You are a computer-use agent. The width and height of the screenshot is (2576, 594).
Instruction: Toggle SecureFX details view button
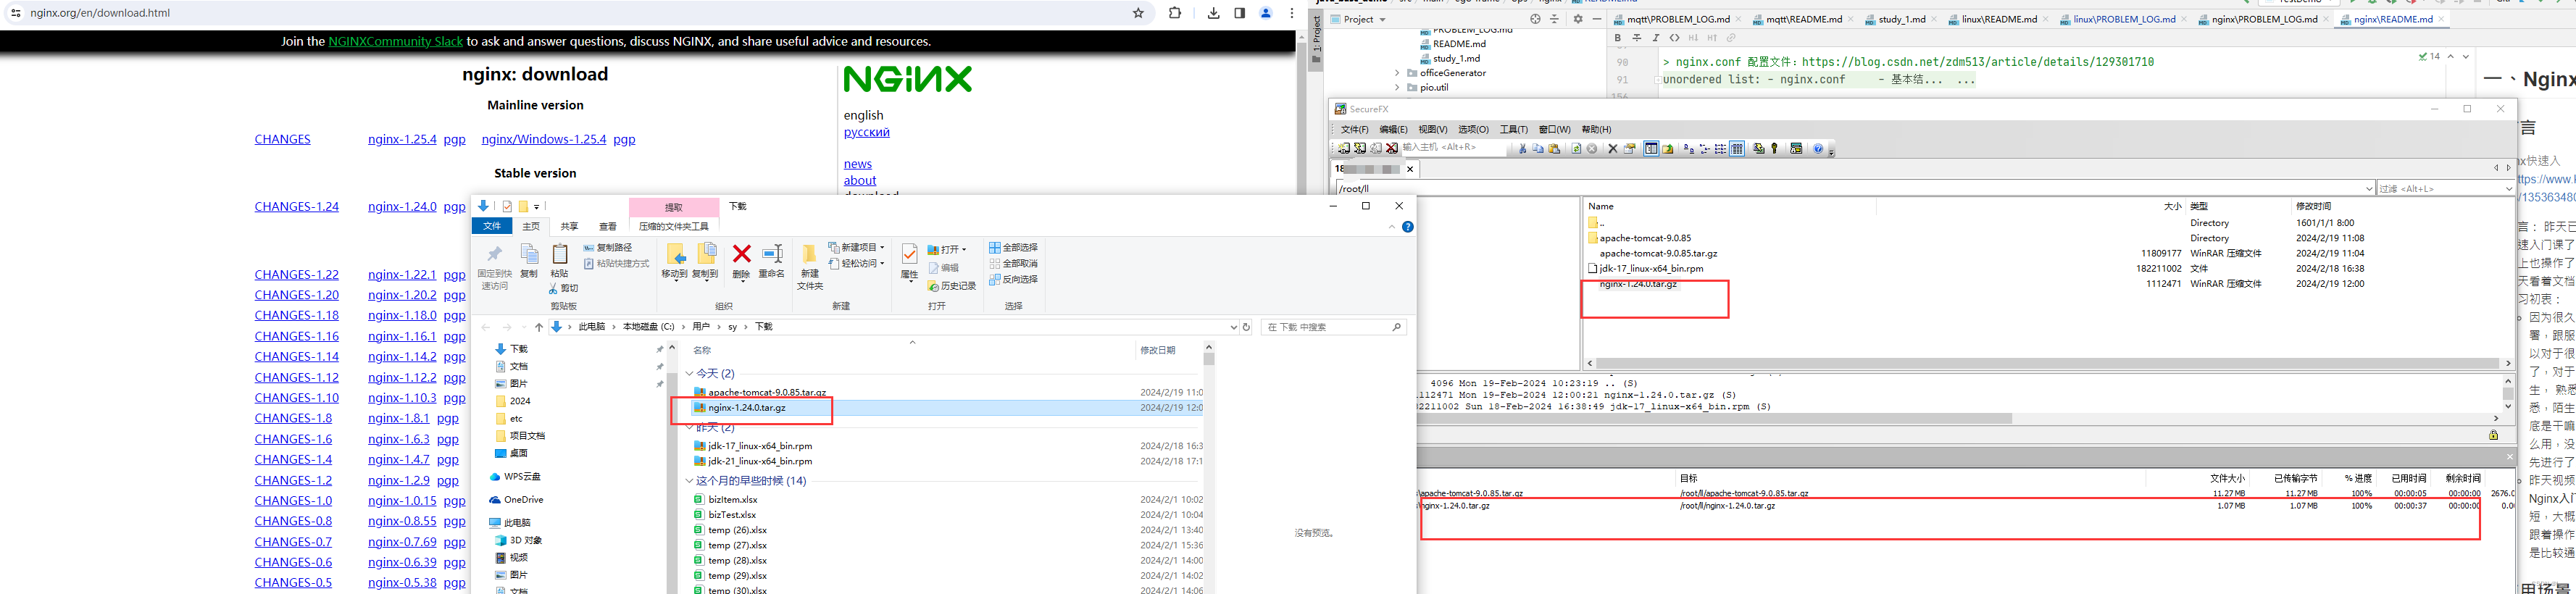coord(1737,148)
